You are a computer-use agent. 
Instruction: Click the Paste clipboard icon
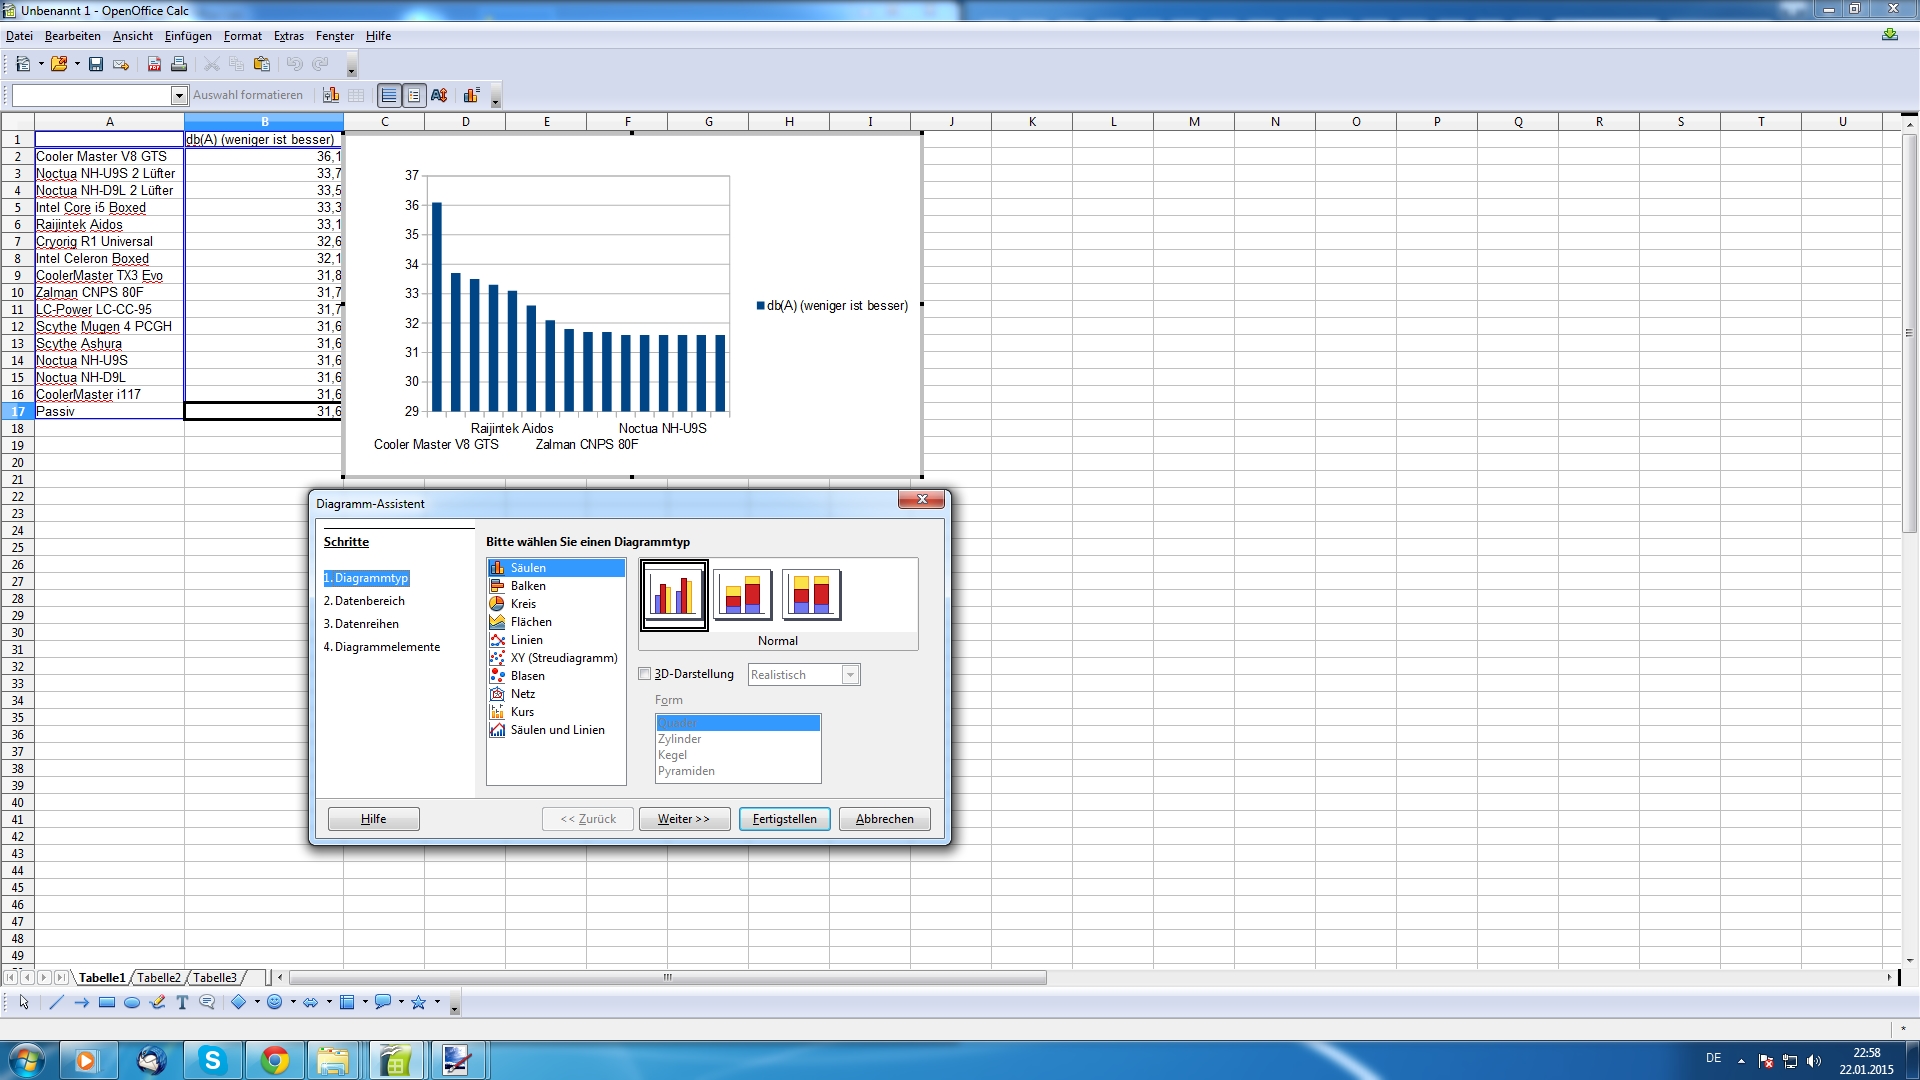coord(262,64)
